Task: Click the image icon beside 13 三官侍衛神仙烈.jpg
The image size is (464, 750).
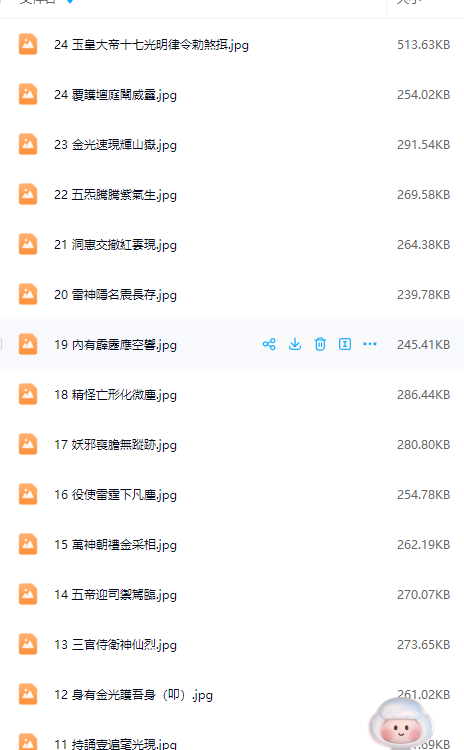Action: 28,644
